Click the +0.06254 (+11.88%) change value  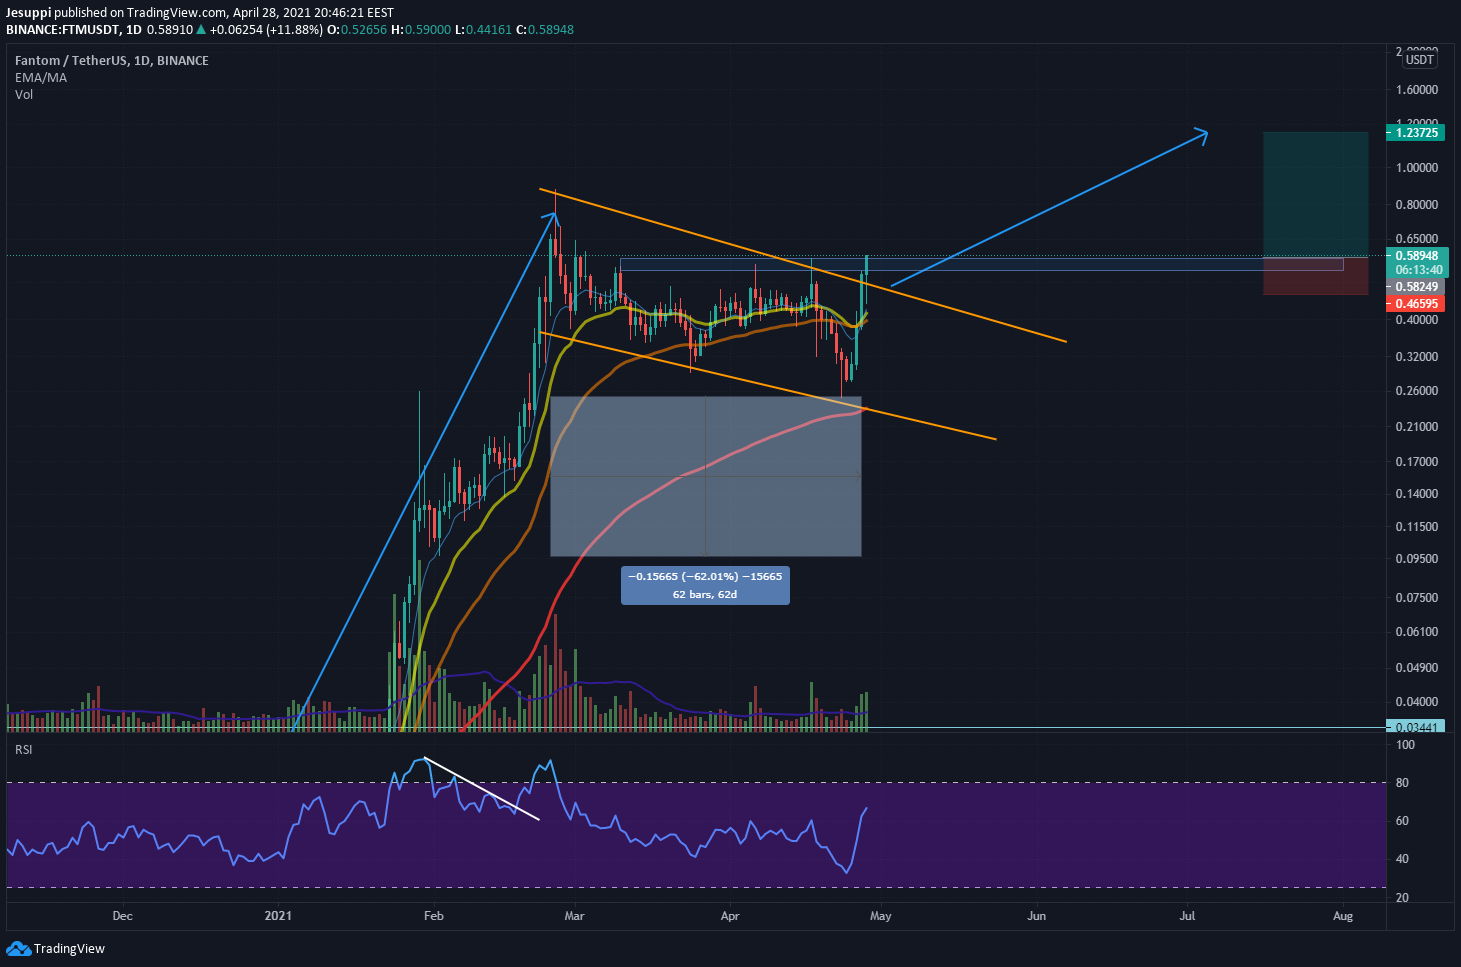pyautogui.click(x=266, y=30)
